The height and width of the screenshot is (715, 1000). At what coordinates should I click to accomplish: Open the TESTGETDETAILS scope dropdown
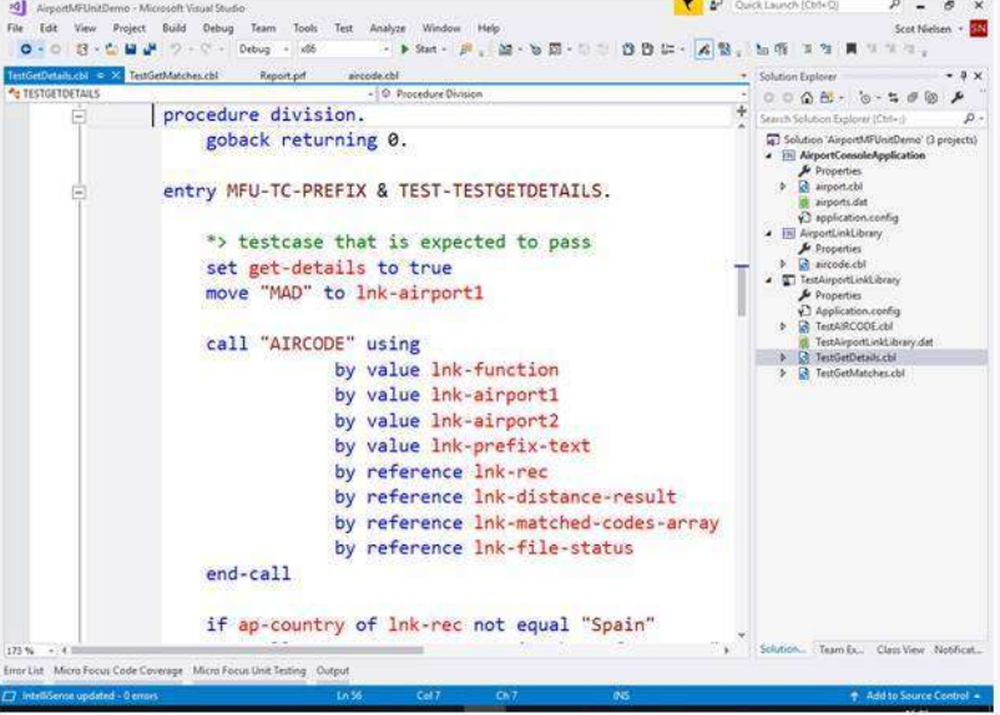[x=190, y=94]
